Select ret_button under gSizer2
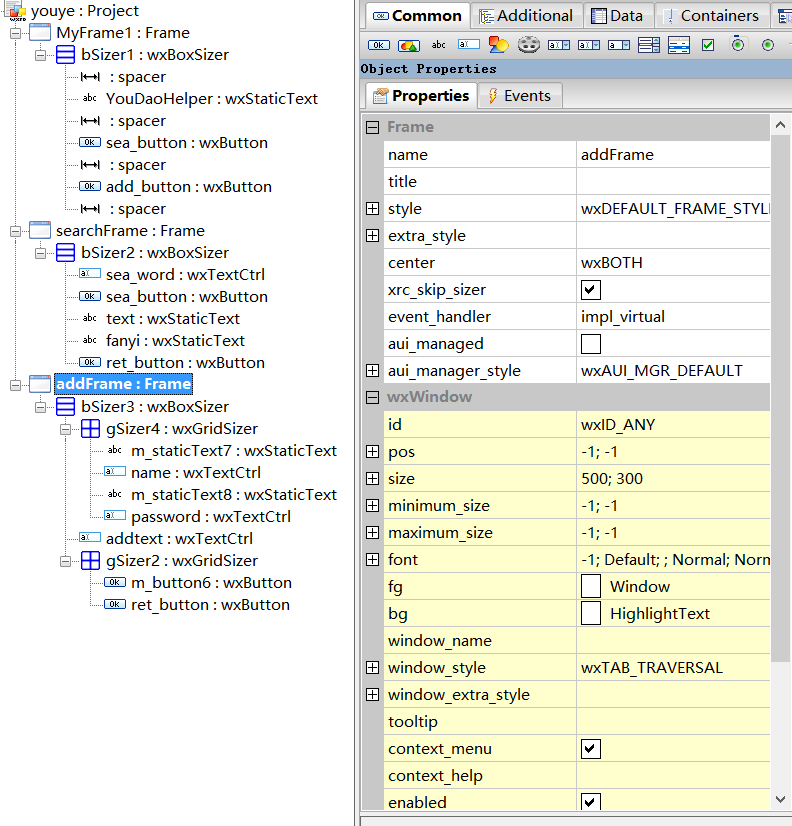 (210, 605)
